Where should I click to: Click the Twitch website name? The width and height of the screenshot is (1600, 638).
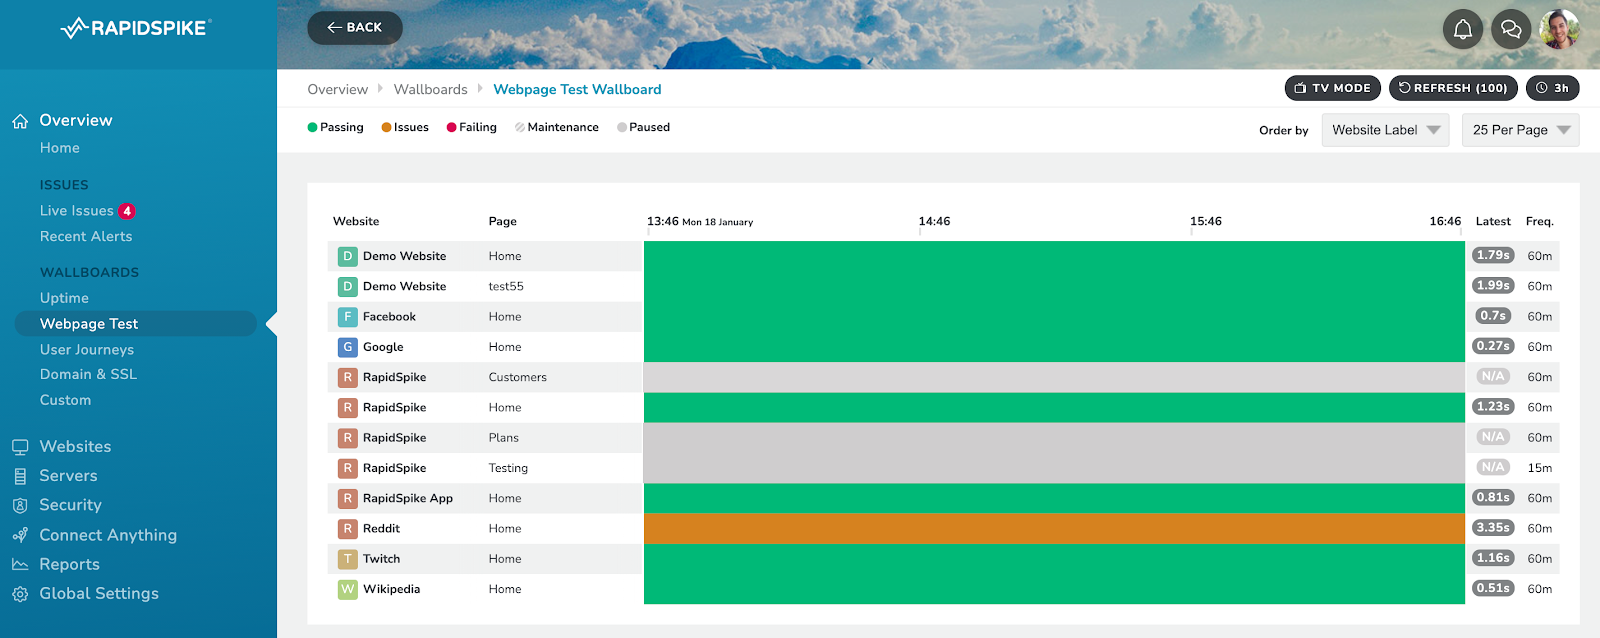pos(381,559)
